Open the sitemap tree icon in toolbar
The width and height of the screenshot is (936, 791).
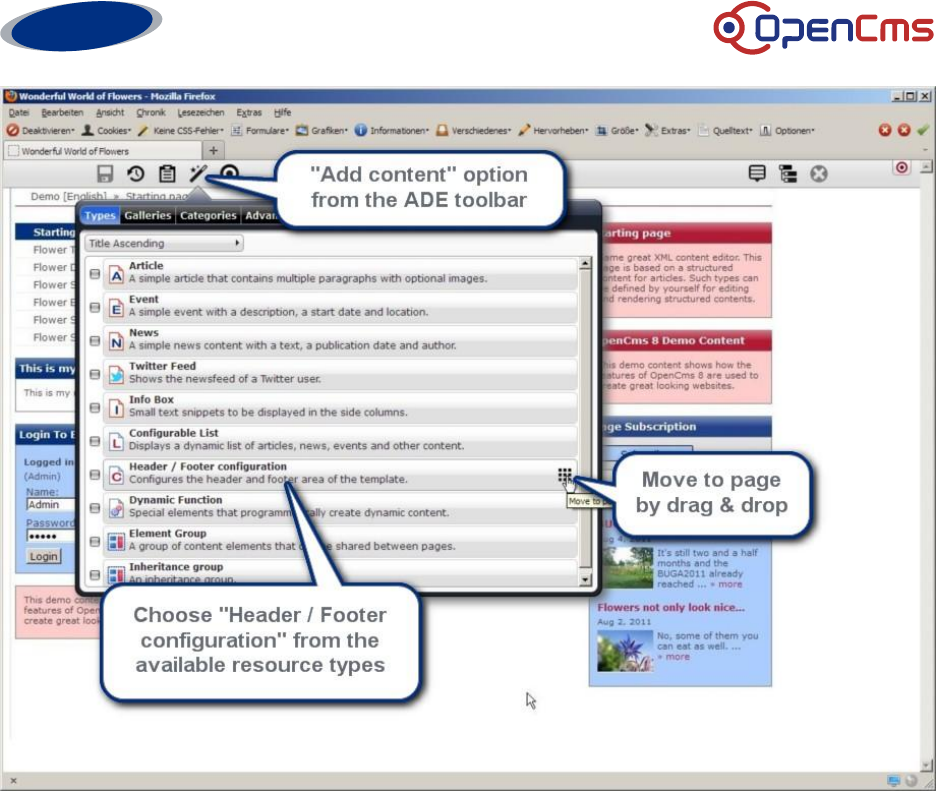tap(788, 174)
